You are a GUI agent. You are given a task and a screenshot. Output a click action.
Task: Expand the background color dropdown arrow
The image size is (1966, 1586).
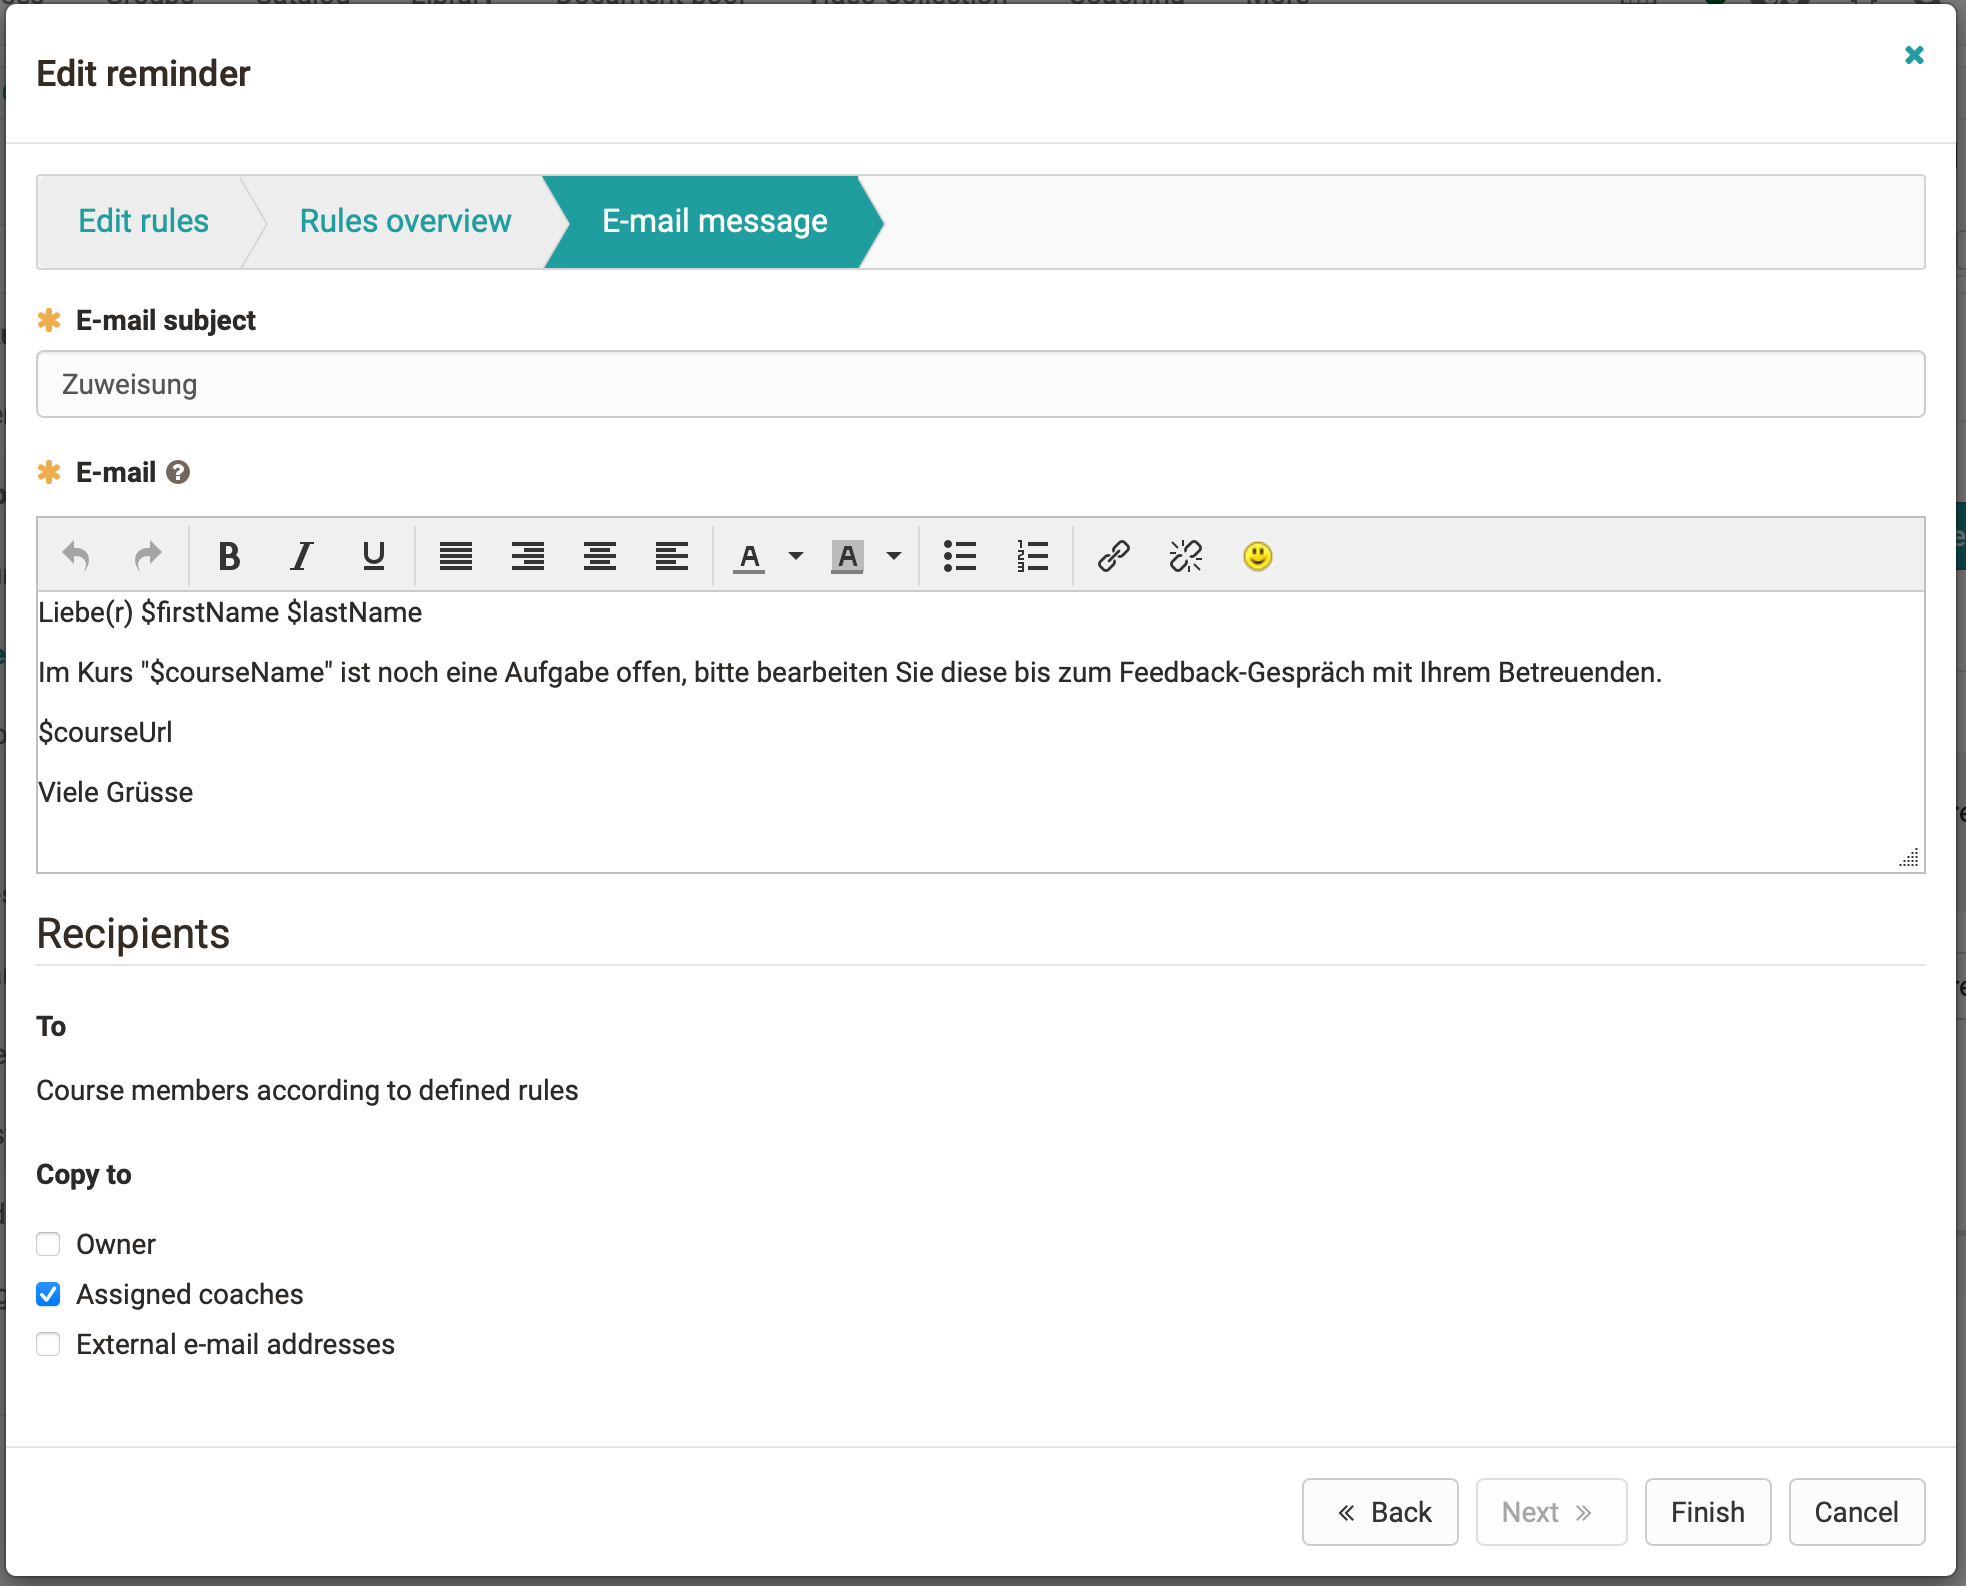tap(894, 556)
